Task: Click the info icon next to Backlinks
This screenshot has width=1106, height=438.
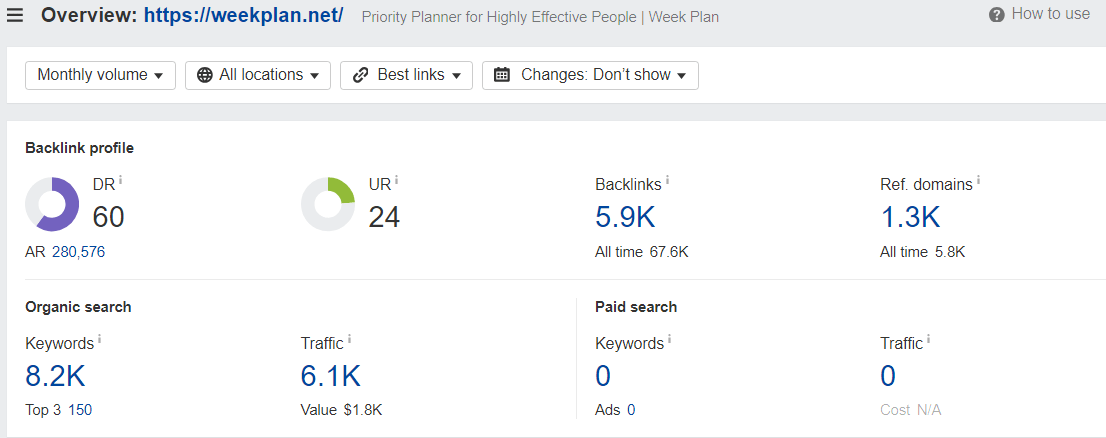Action: click(x=667, y=181)
